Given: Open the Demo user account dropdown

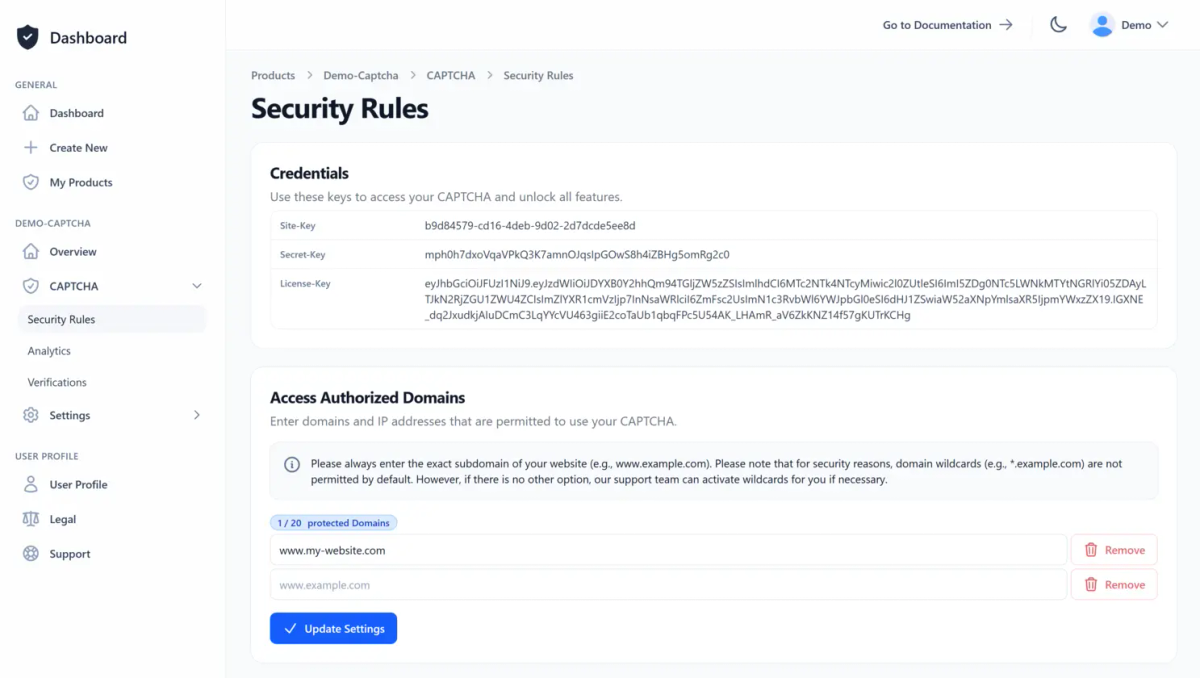Looking at the screenshot, I should [x=1129, y=25].
